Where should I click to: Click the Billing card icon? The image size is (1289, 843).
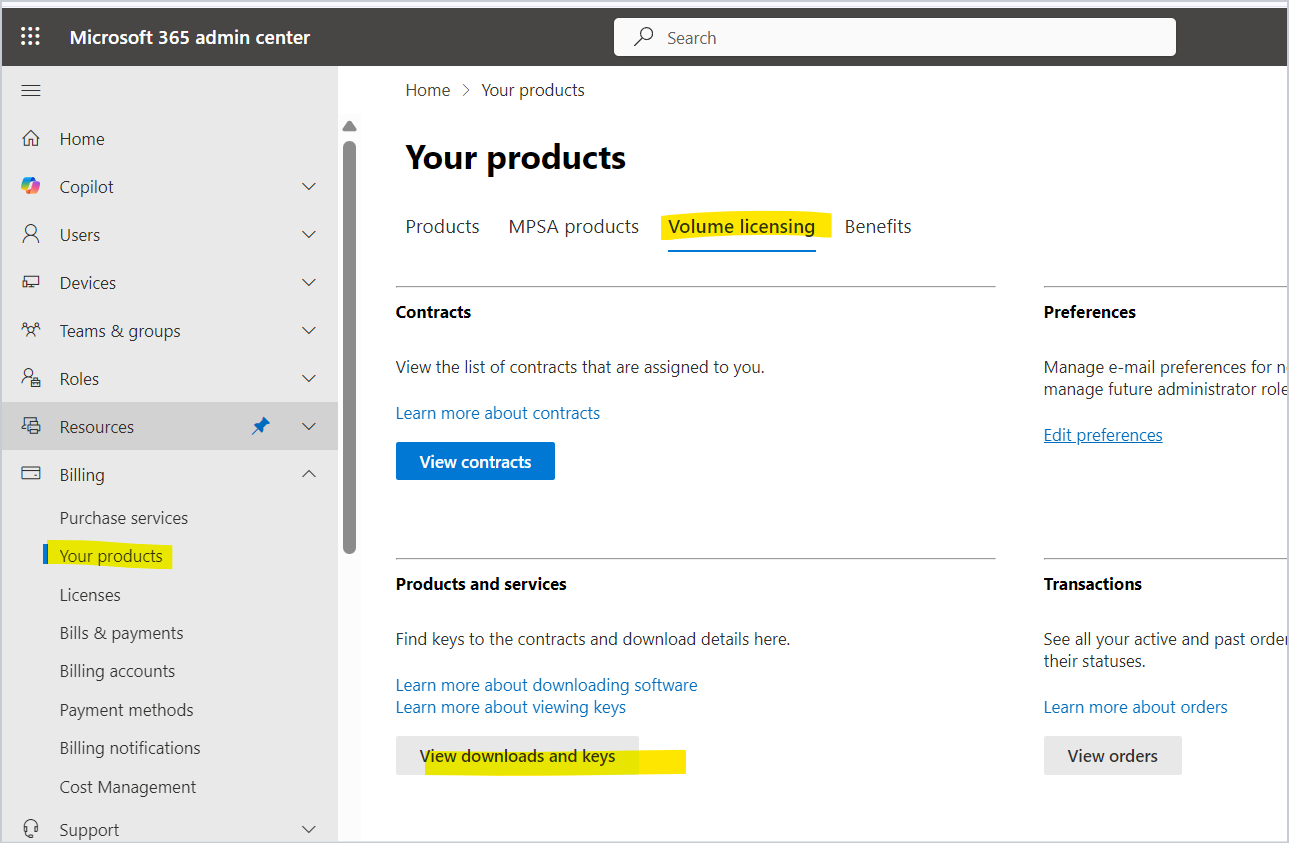pyautogui.click(x=31, y=475)
